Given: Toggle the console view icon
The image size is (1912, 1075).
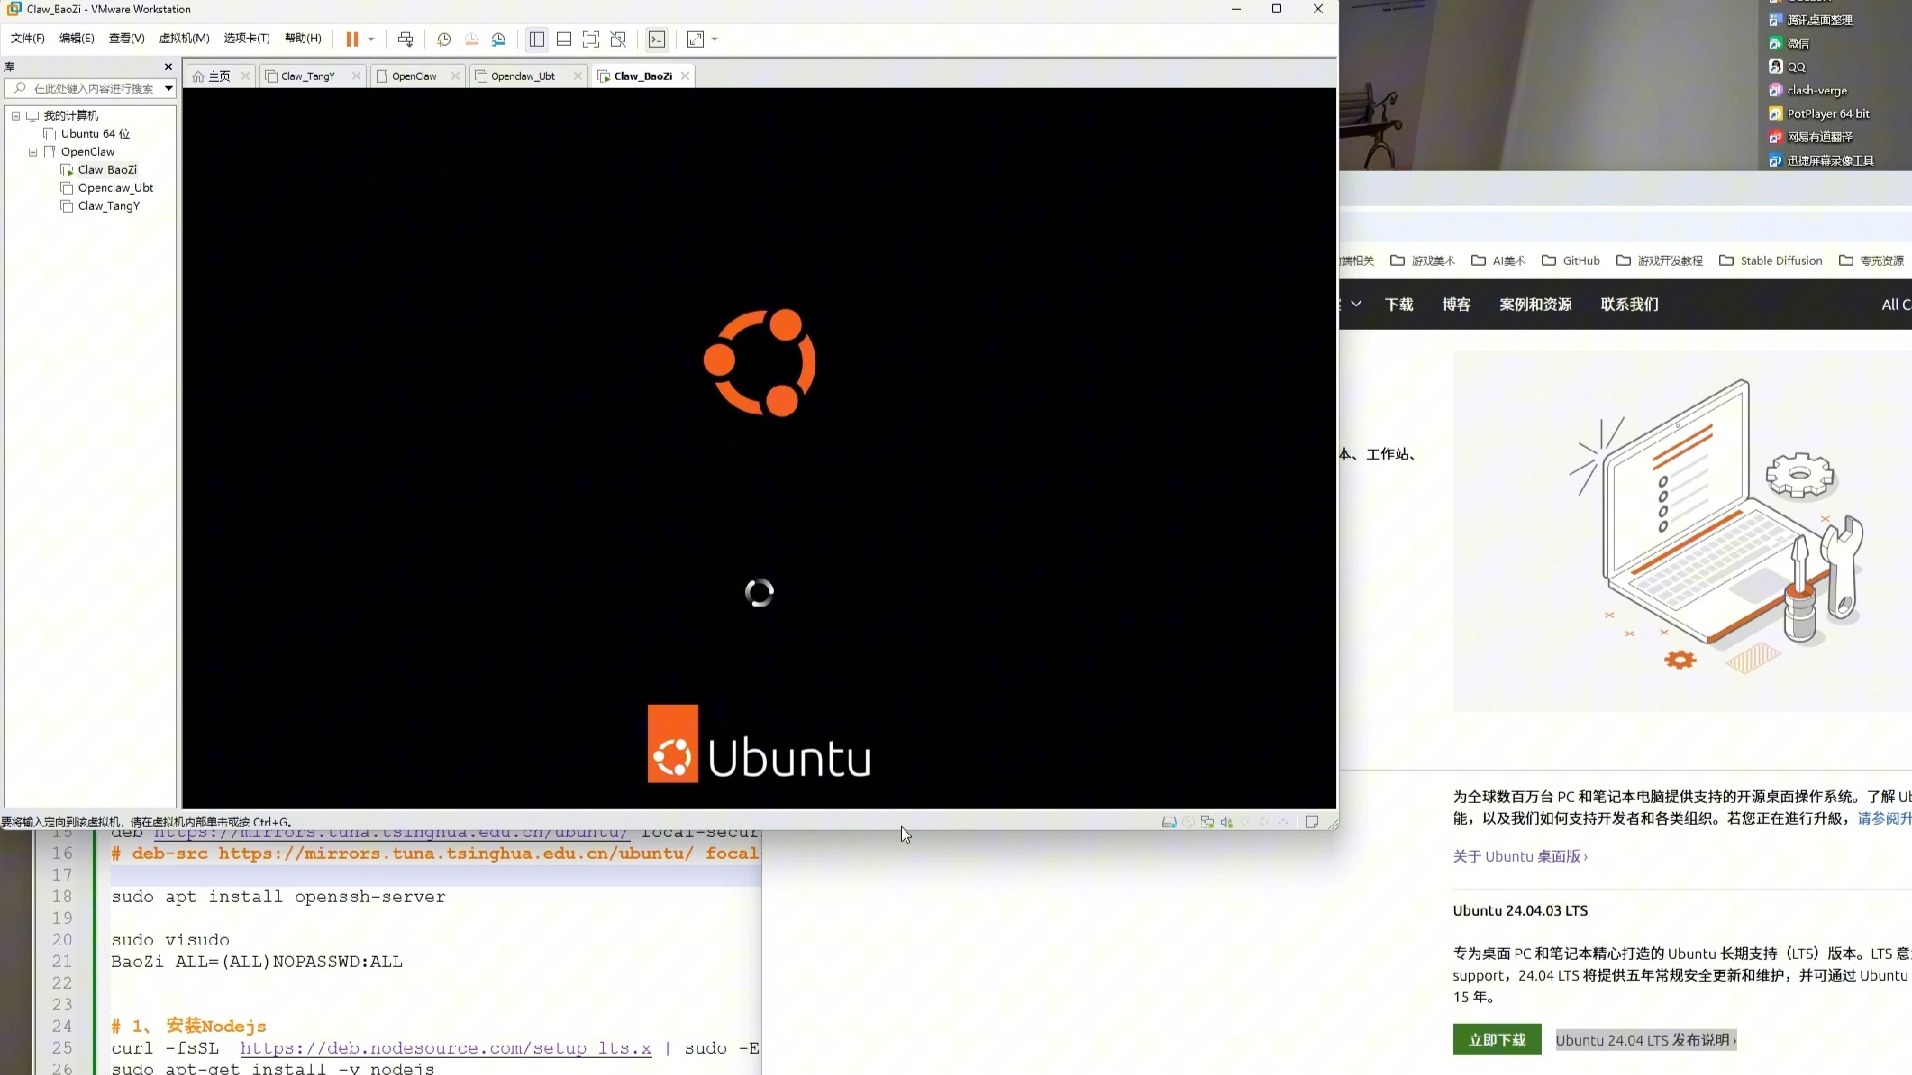Looking at the screenshot, I should pos(656,39).
